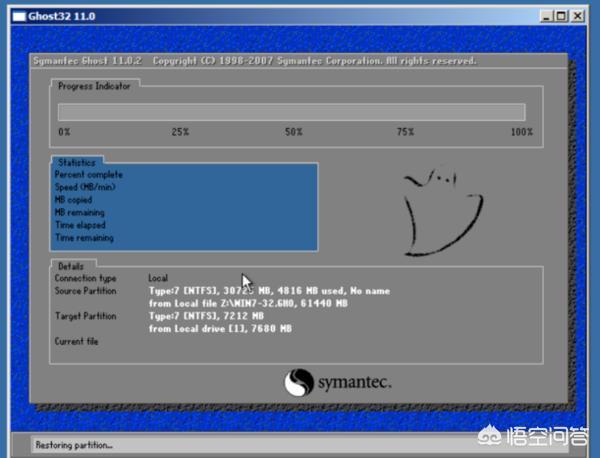
Task: Click the 25% progress mark
Action: coord(180,132)
